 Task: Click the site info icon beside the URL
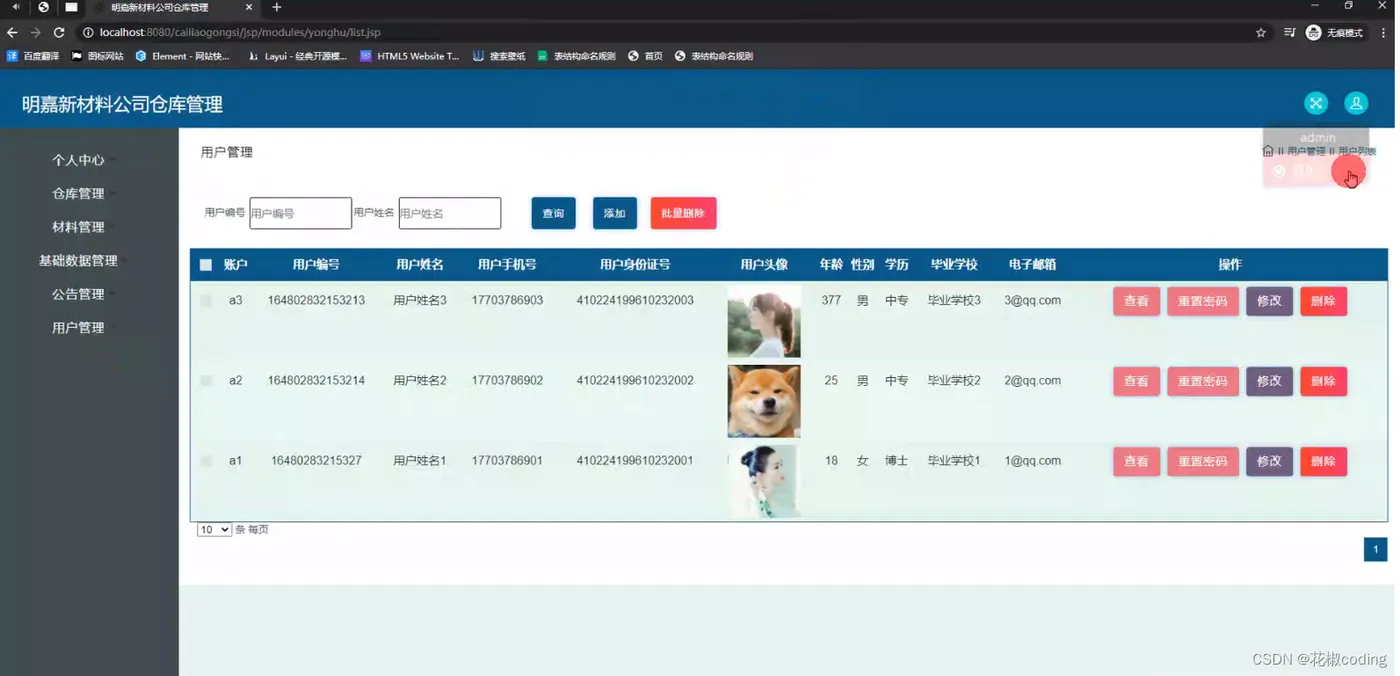[x=88, y=32]
